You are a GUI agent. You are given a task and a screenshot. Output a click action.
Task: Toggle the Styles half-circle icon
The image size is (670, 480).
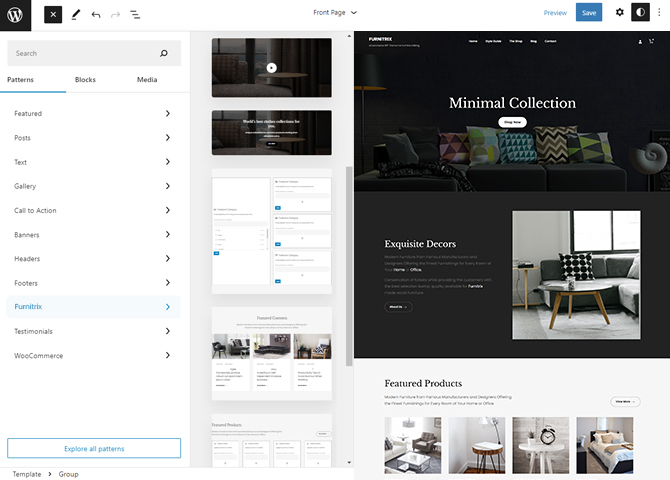click(x=640, y=13)
